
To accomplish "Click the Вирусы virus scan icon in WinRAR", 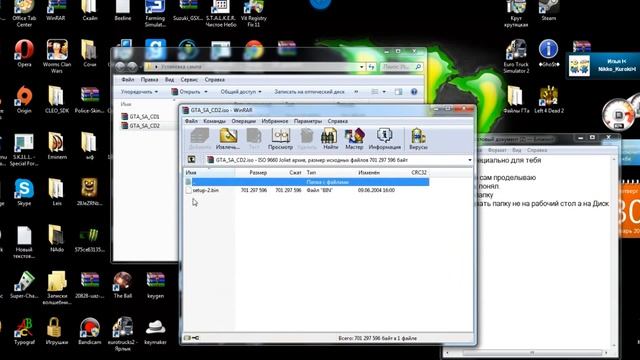I will pos(418,139).
